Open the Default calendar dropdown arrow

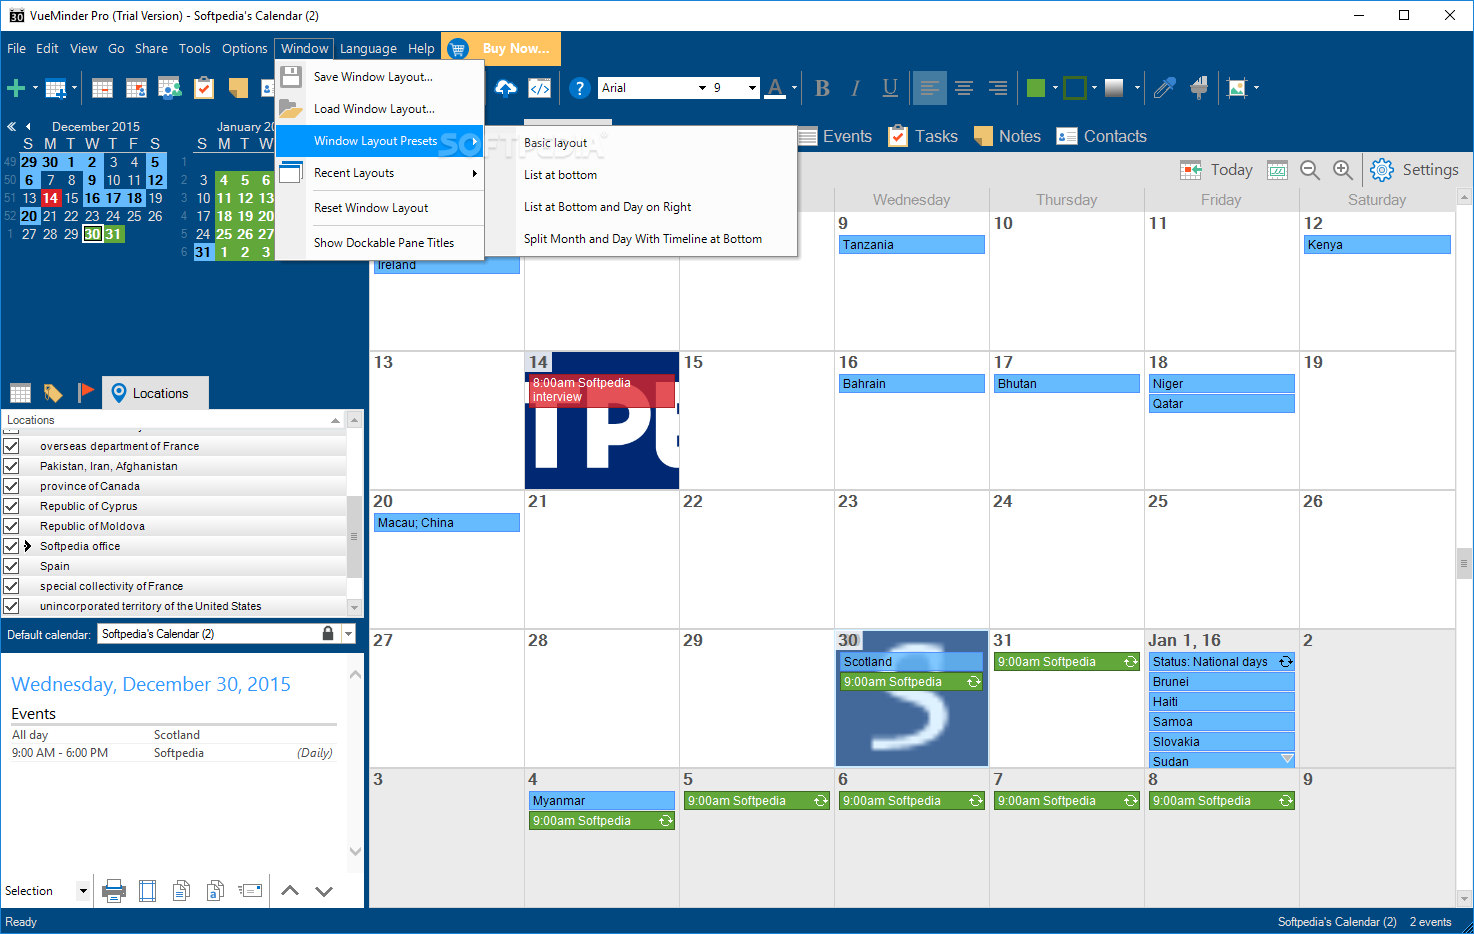(x=348, y=633)
